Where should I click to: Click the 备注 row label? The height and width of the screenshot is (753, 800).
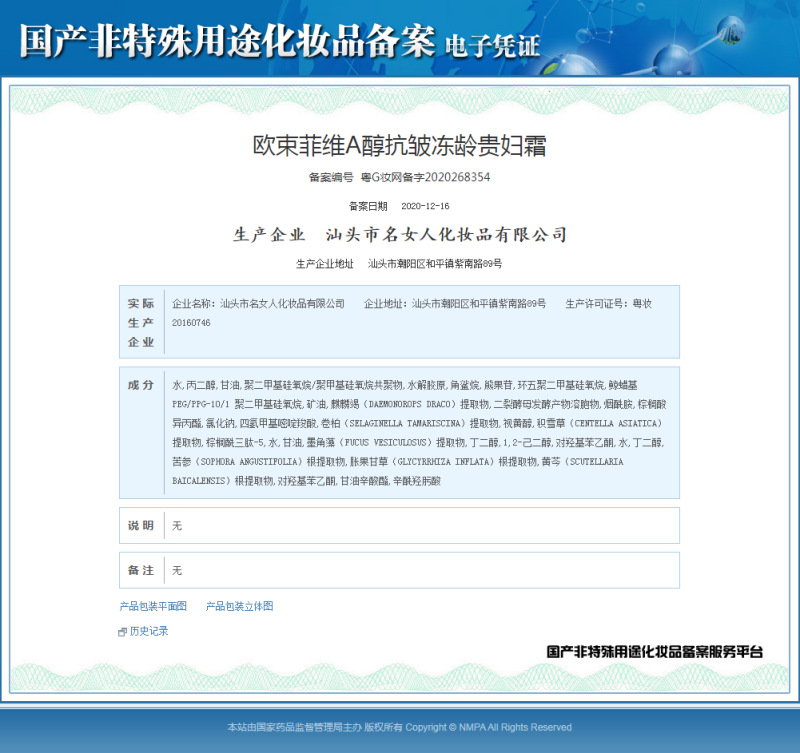coord(141,570)
